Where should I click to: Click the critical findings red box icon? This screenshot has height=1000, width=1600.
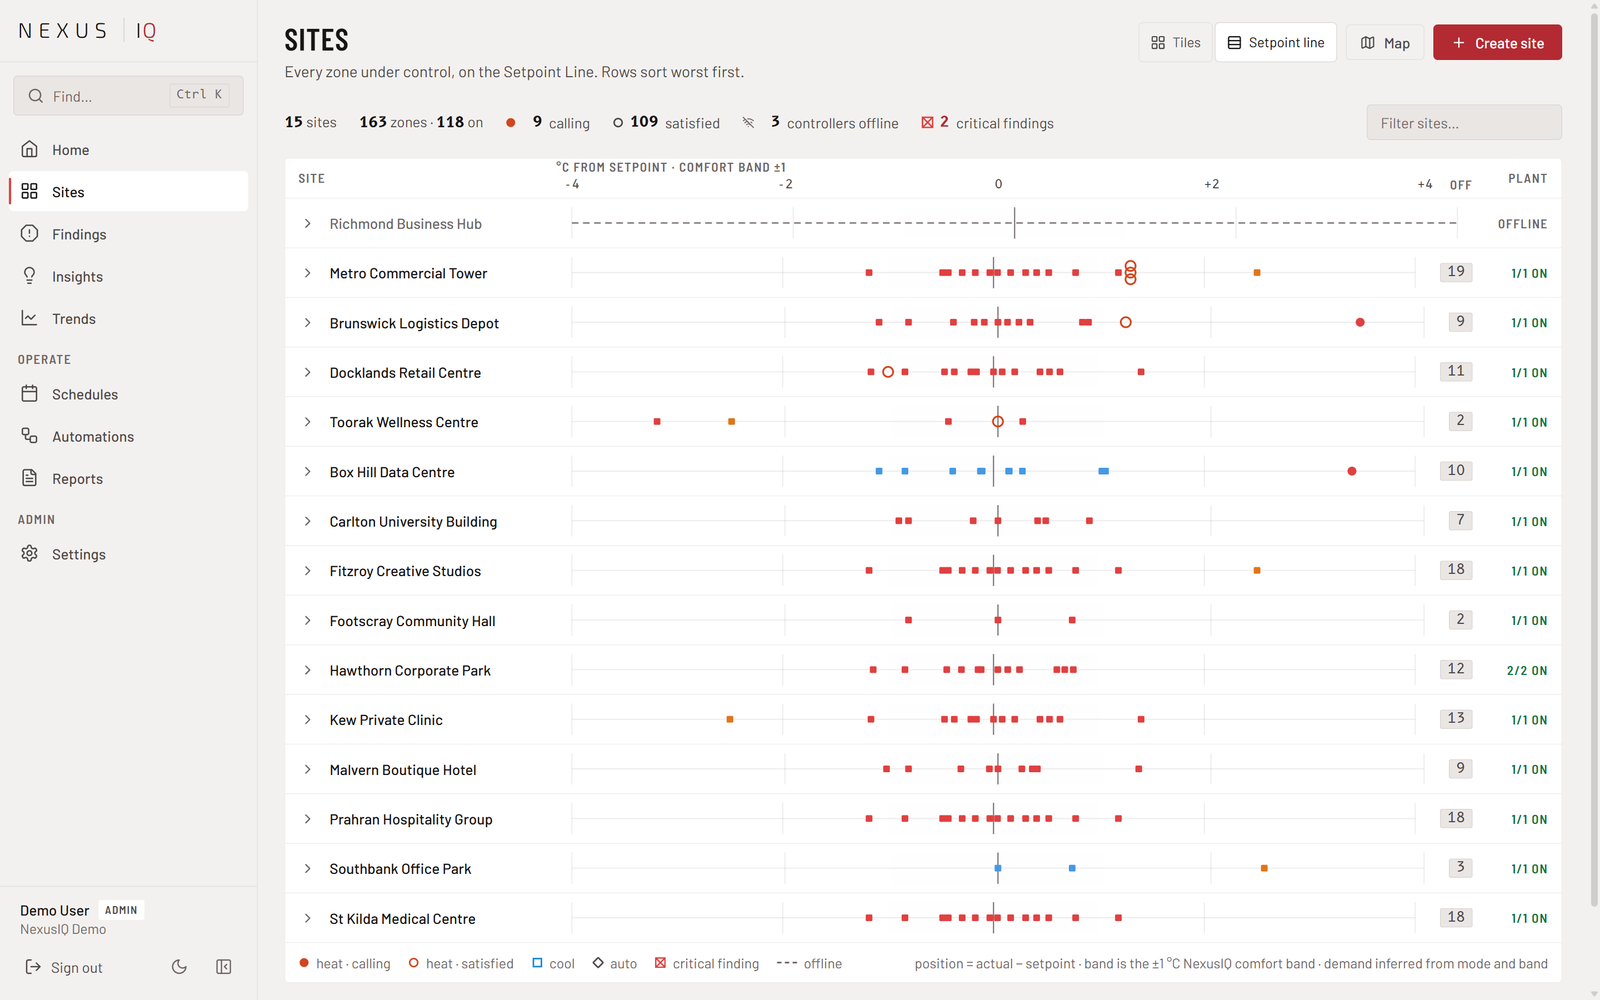(x=928, y=123)
